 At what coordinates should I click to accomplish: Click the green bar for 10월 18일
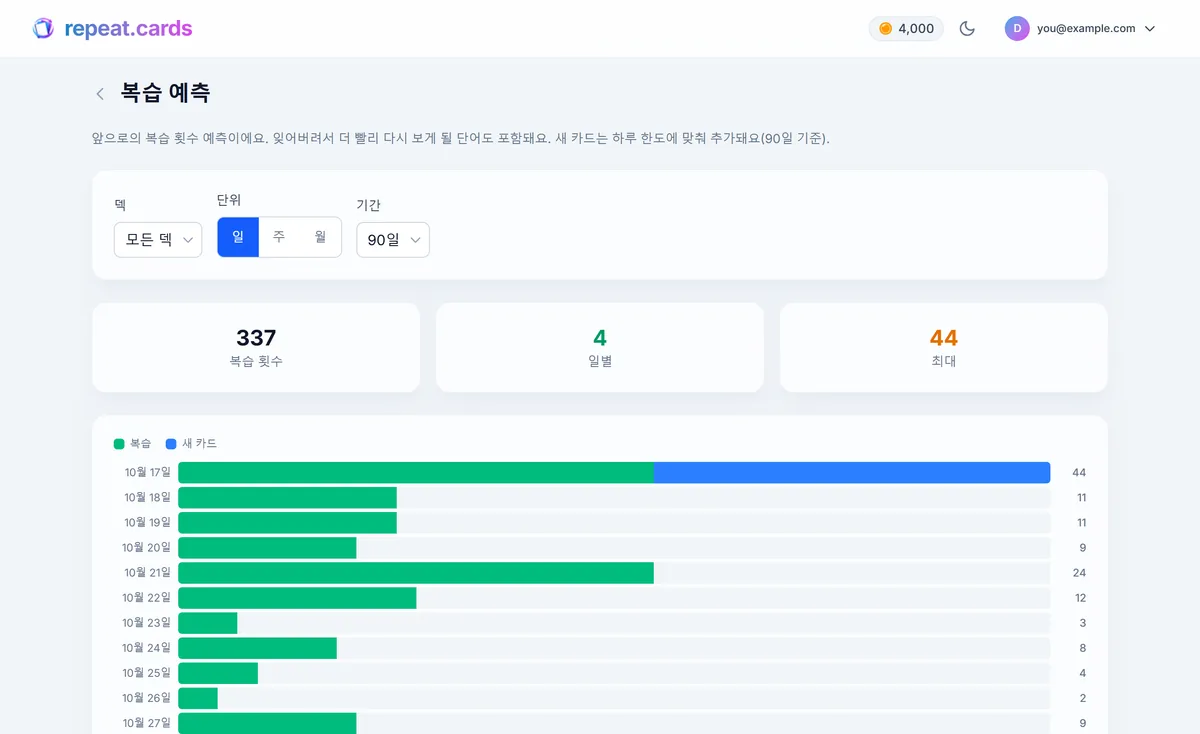[287, 497]
